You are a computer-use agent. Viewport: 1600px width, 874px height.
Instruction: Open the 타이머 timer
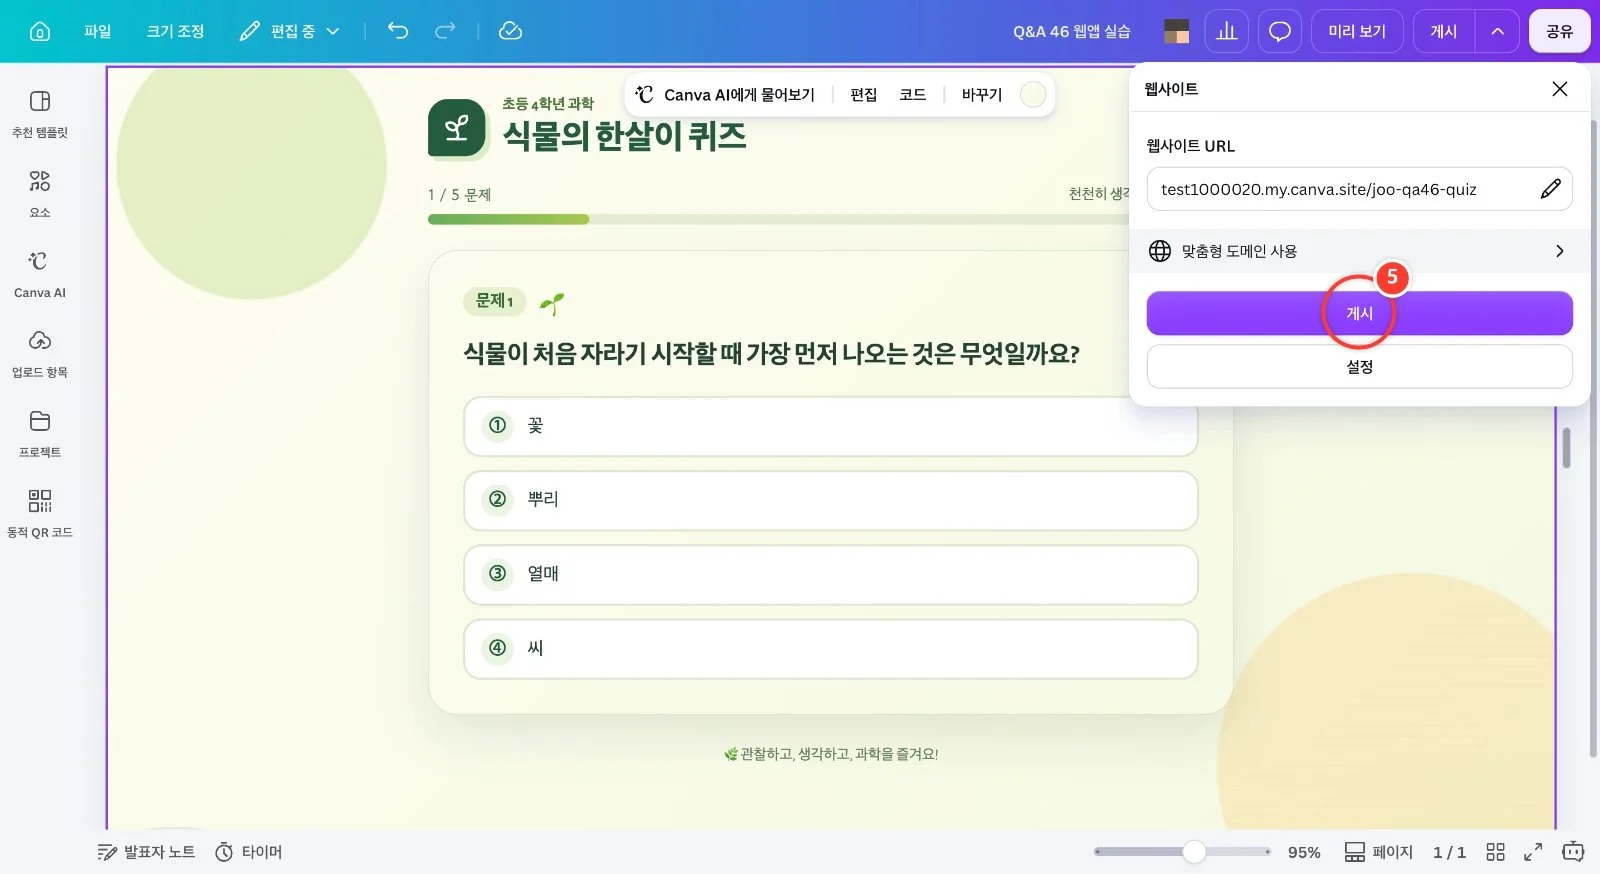pos(249,852)
